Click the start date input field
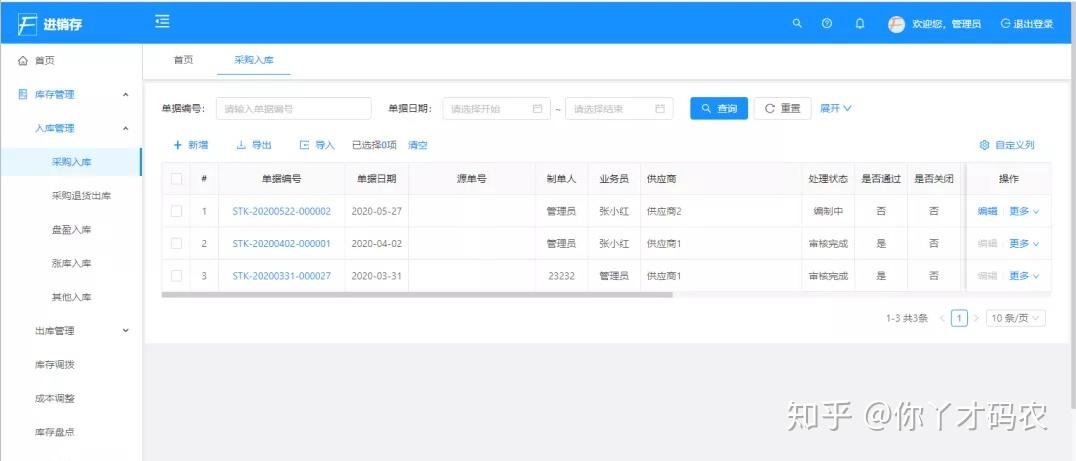1076x461 pixels. (x=497, y=108)
